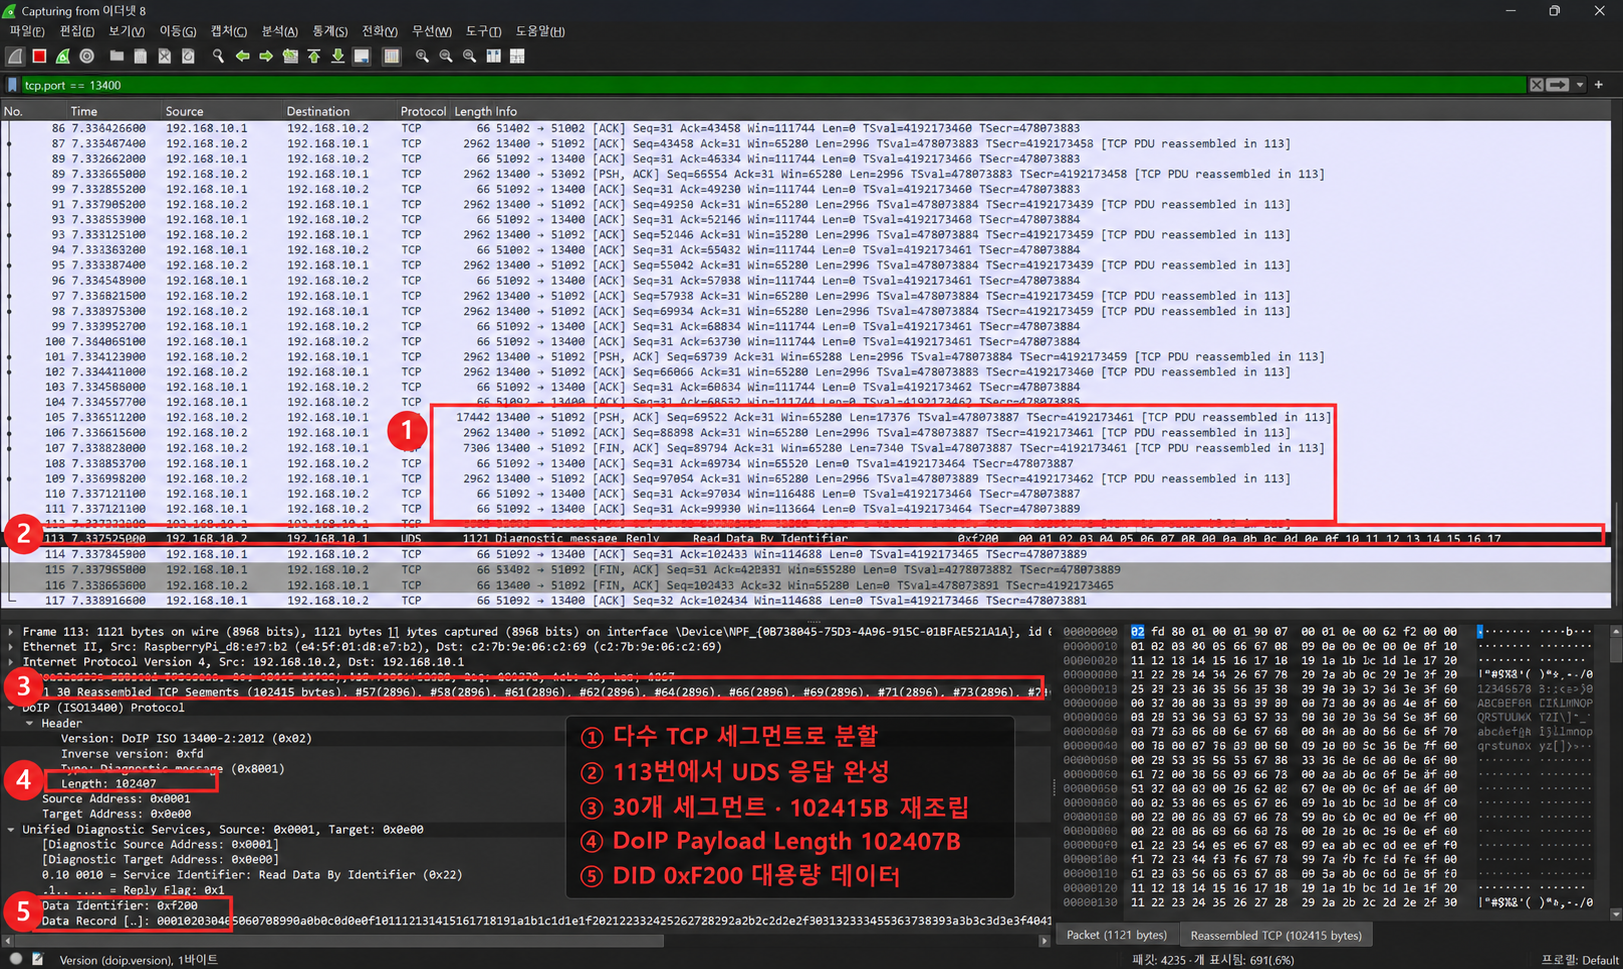Select packet 117 in the packet list
This screenshot has height=969, width=1623.
pyautogui.click(x=805, y=601)
